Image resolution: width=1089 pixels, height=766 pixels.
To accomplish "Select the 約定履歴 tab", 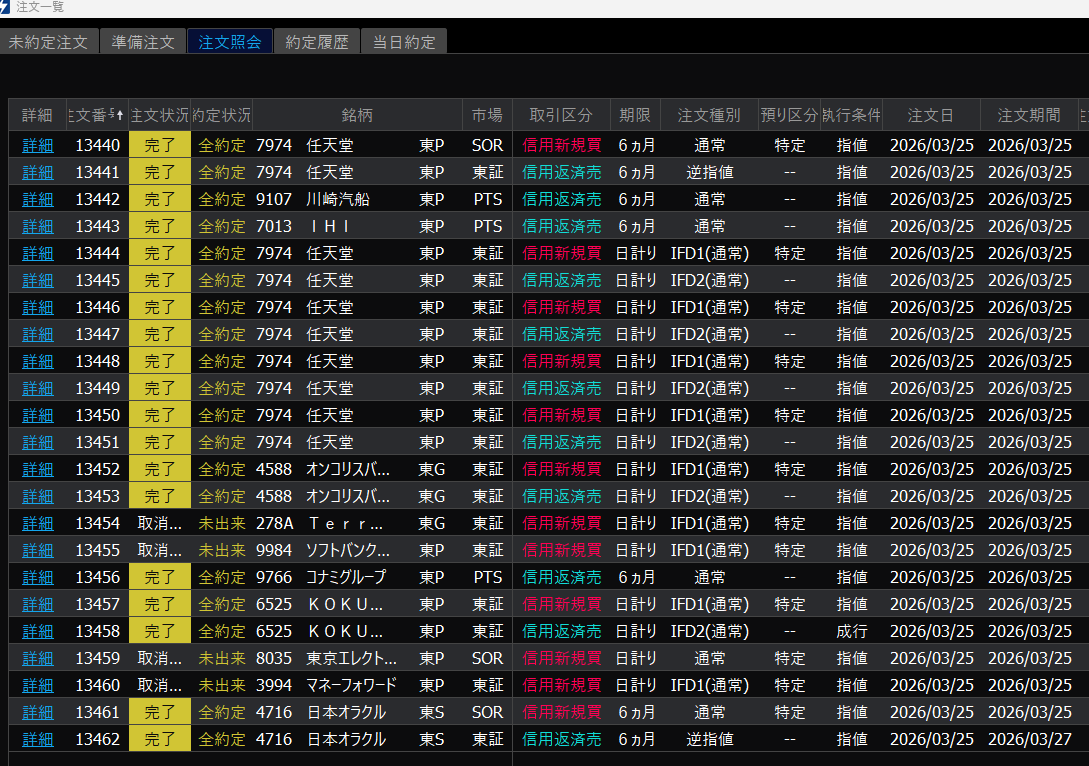I will click(x=316, y=42).
